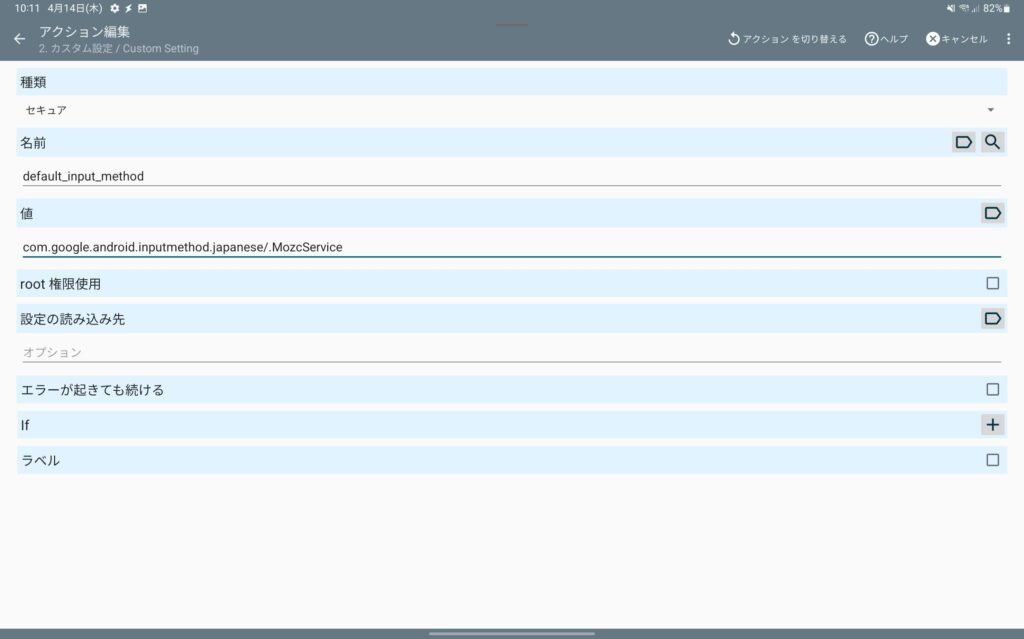
Task: Go back using the arrow icon
Action: pos(20,39)
